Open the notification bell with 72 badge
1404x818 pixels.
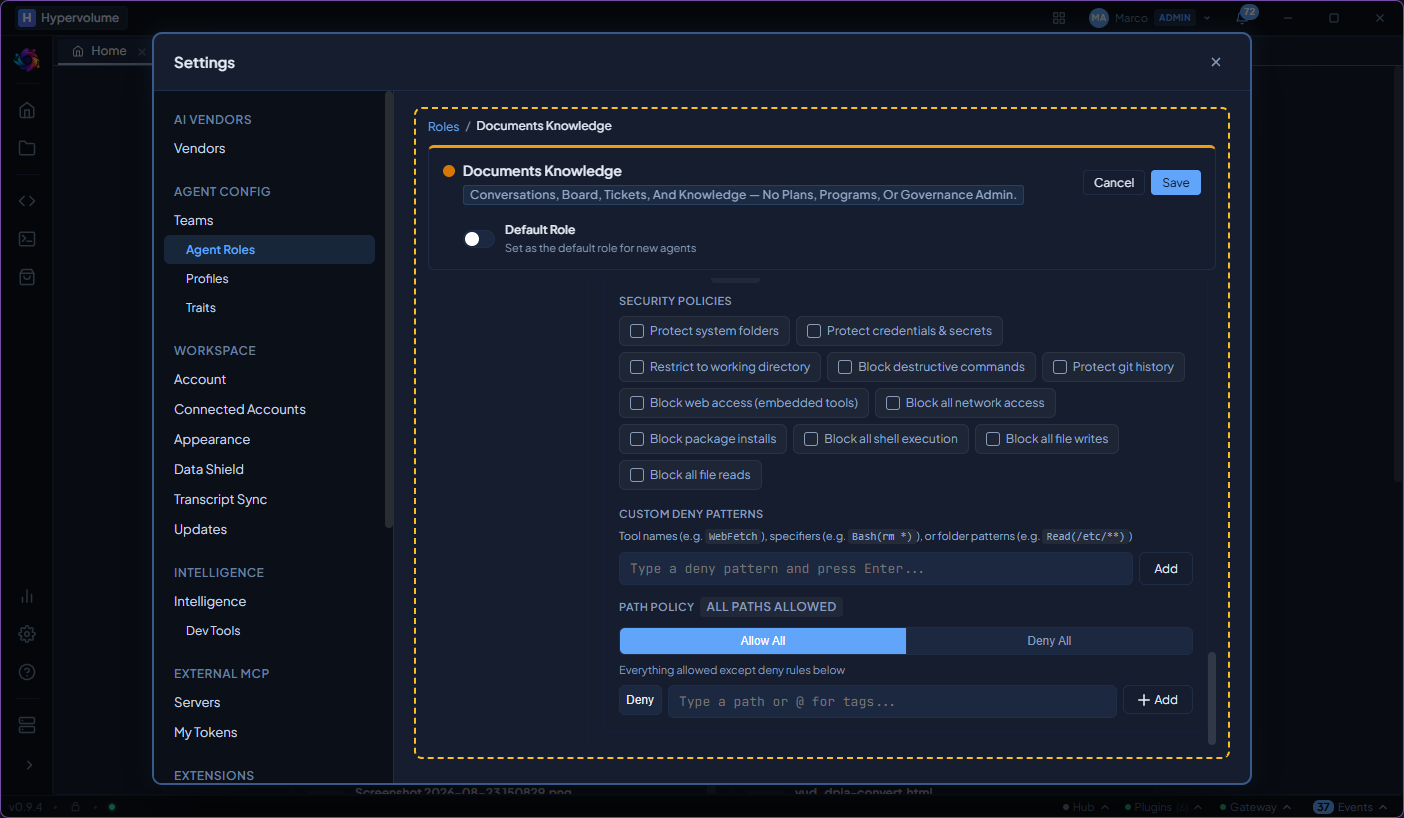coord(1242,18)
